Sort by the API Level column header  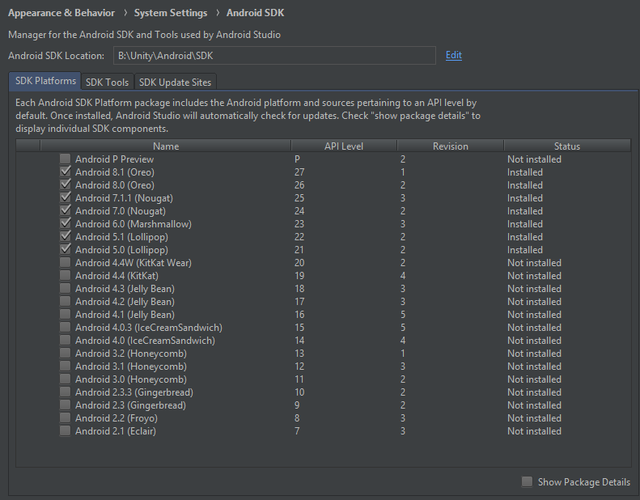[x=344, y=146]
